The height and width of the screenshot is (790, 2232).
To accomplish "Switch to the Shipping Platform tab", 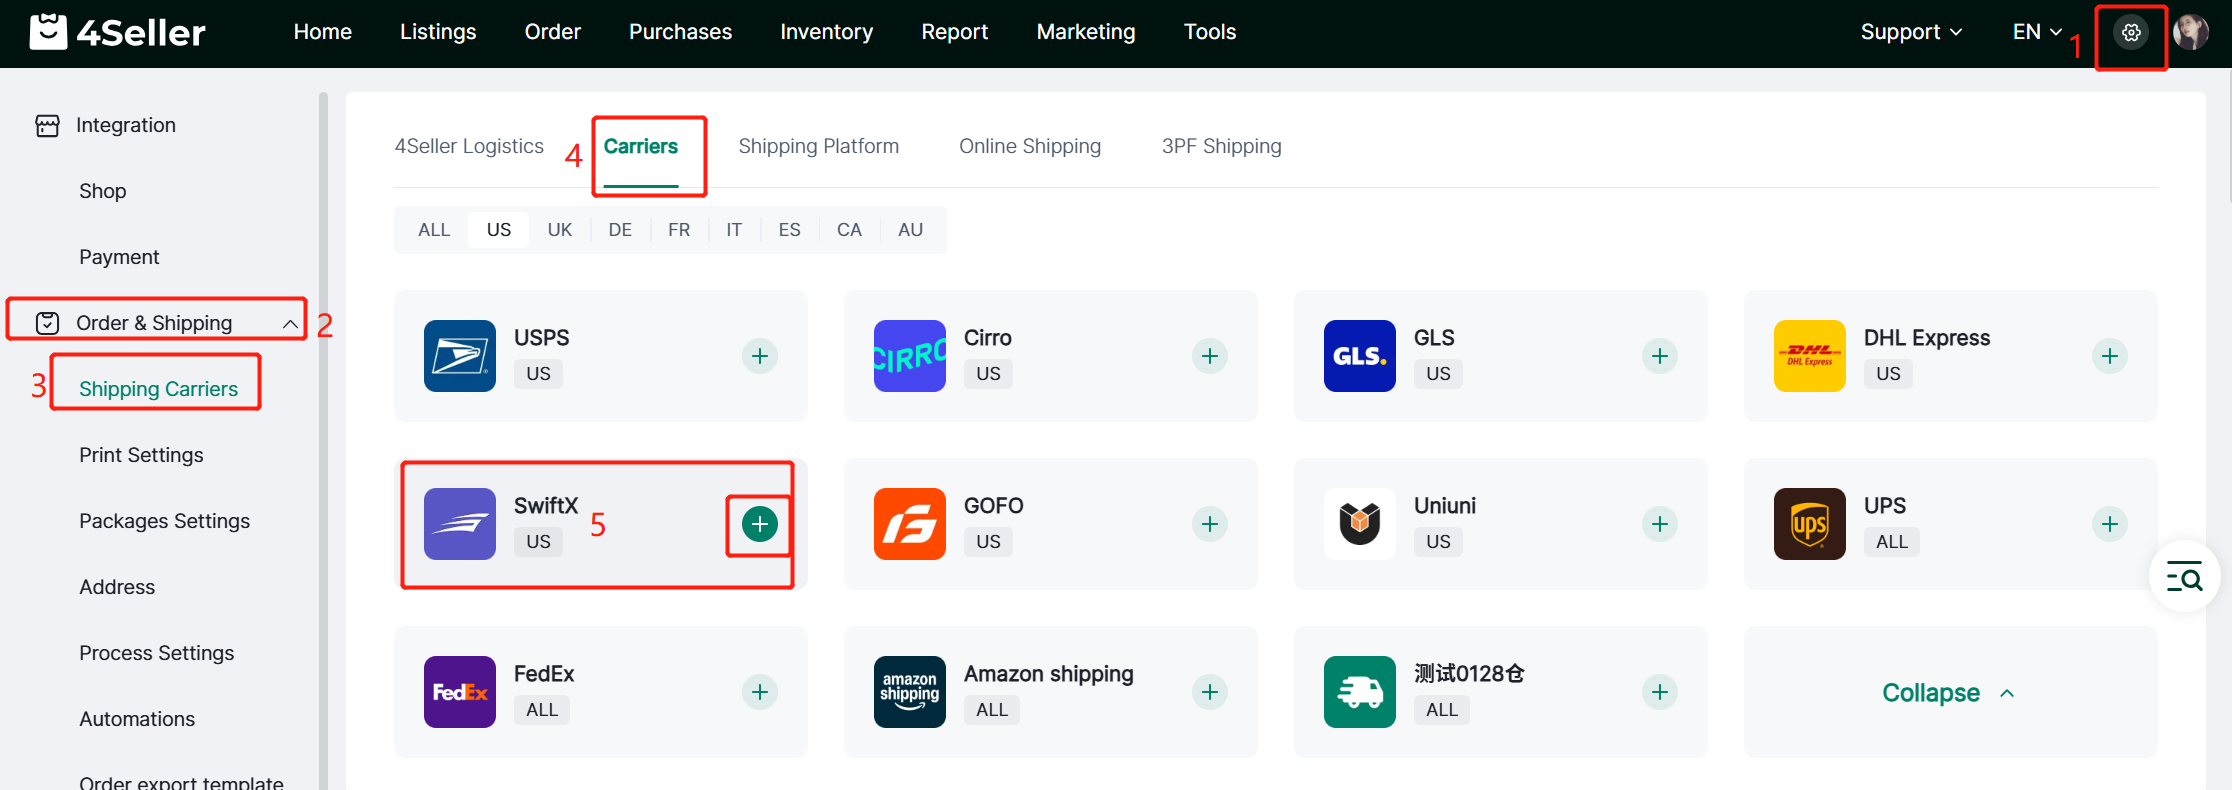I will (x=818, y=146).
